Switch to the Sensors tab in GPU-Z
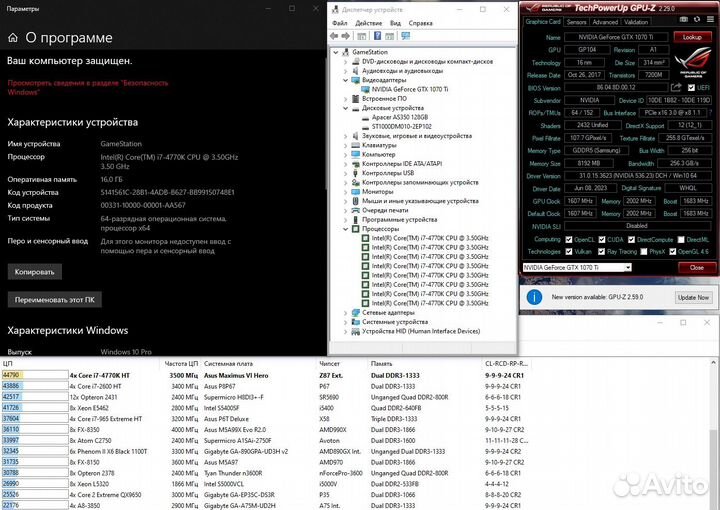This screenshot has height=510, width=720. [x=576, y=22]
